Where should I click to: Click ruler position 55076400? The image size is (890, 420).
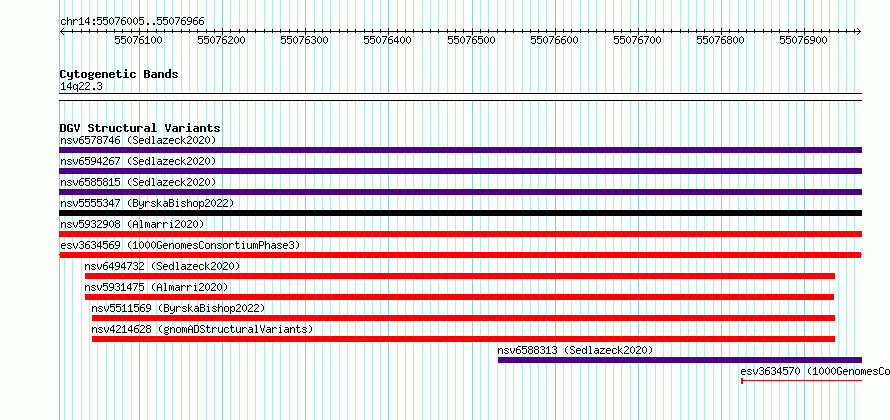click(x=388, y=40)
